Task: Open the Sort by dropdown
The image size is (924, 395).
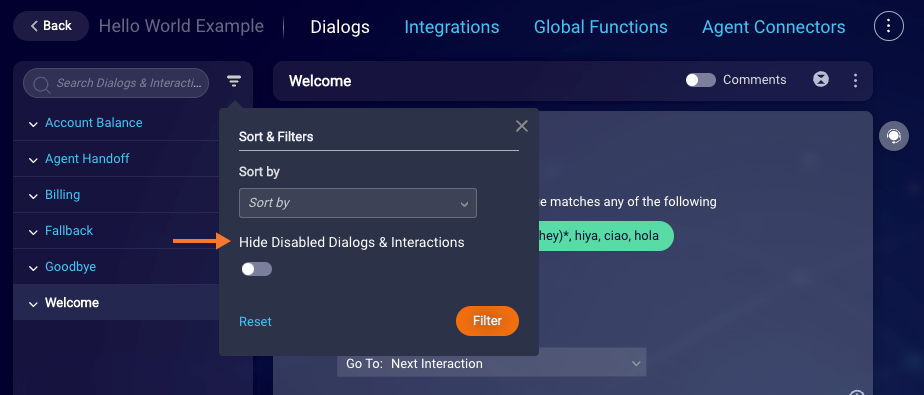Action: coord(358,203)
